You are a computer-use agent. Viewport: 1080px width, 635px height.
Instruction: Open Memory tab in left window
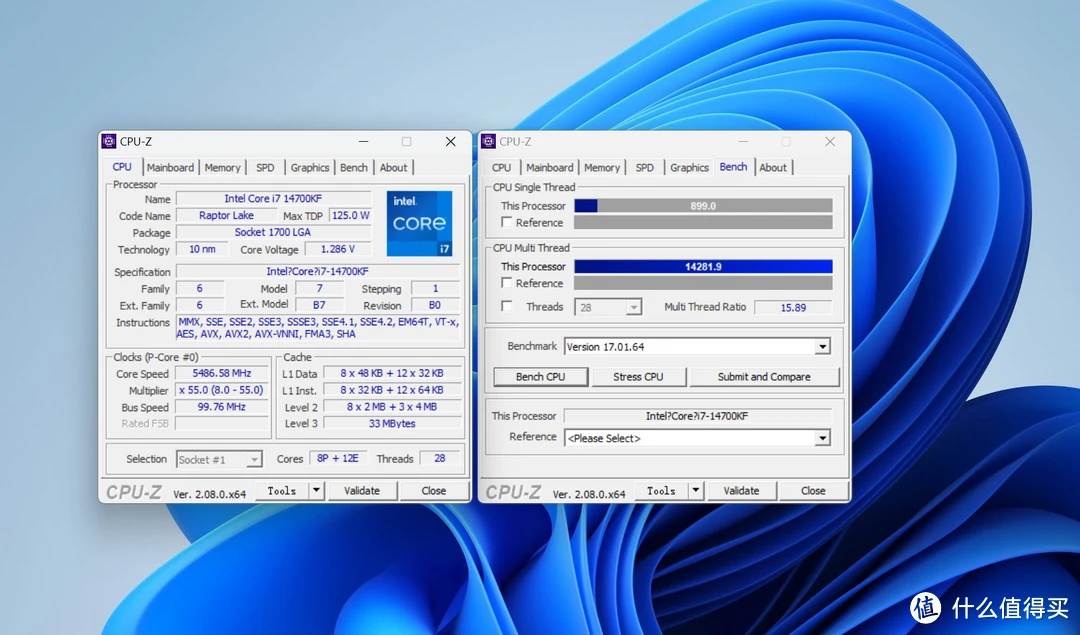(222, 167)
